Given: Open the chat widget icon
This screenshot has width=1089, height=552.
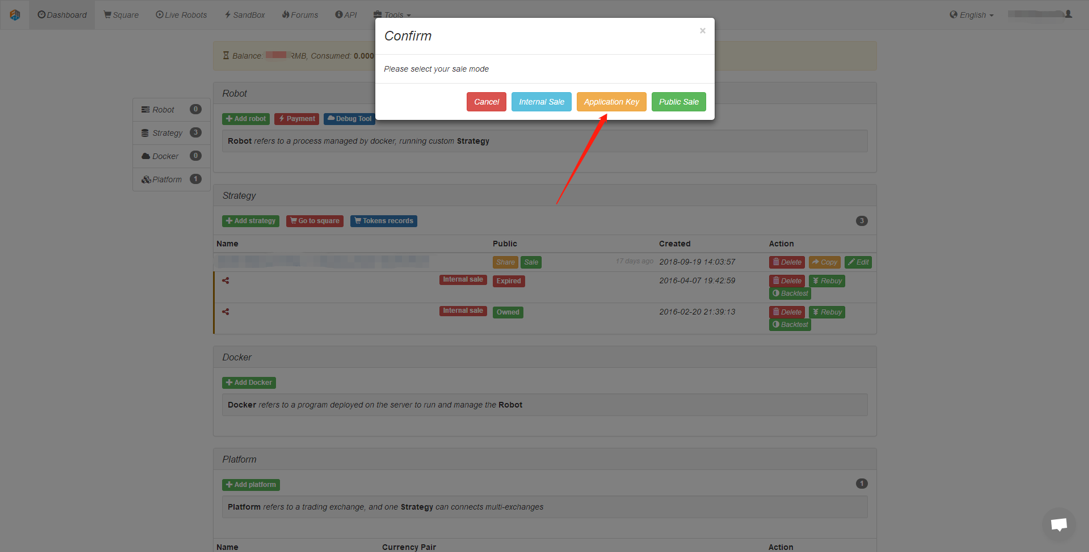Looking at the screenshot, I should 1059,525.
